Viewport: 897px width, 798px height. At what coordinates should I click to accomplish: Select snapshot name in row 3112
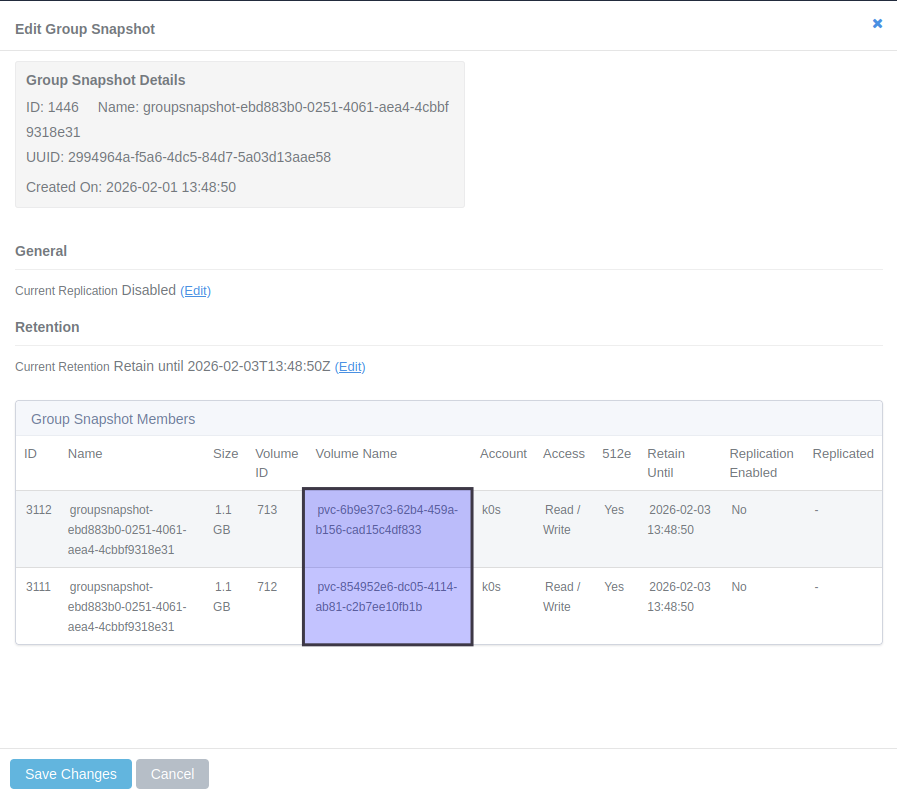127,530
